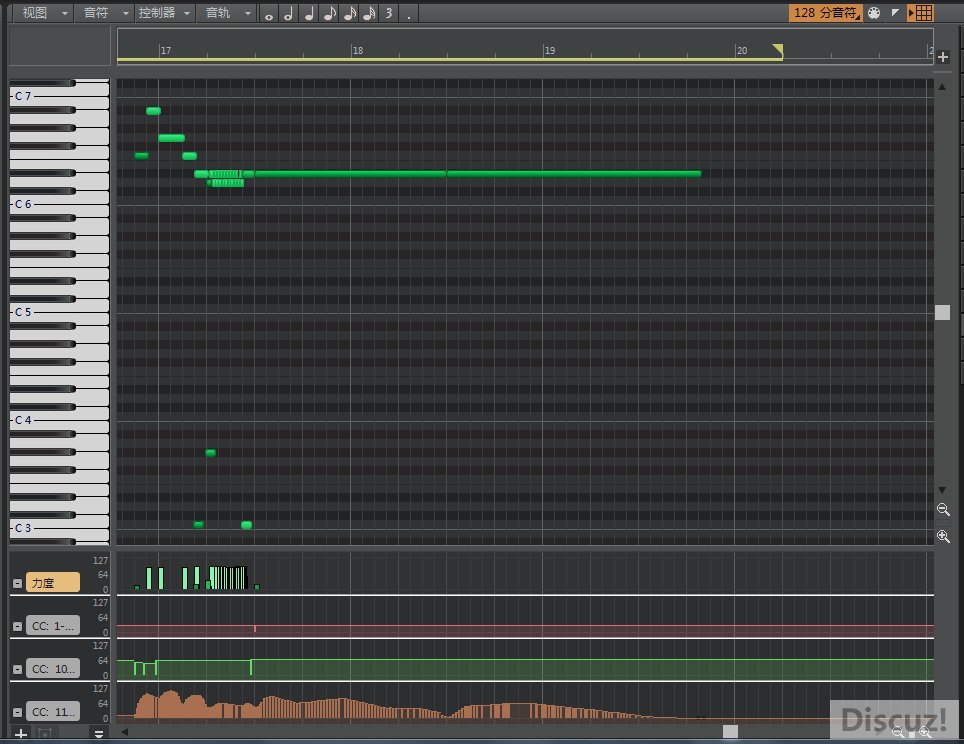Click the vertical scrollbar up arrow
This screenshot has width=964, height=744.
[x=942, y=87]
